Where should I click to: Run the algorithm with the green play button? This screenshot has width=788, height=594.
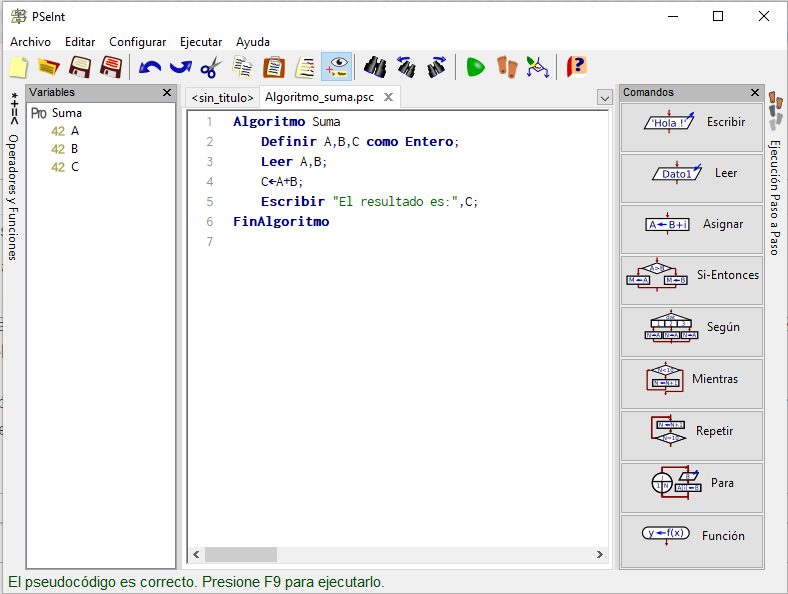(x=475, y=67)
